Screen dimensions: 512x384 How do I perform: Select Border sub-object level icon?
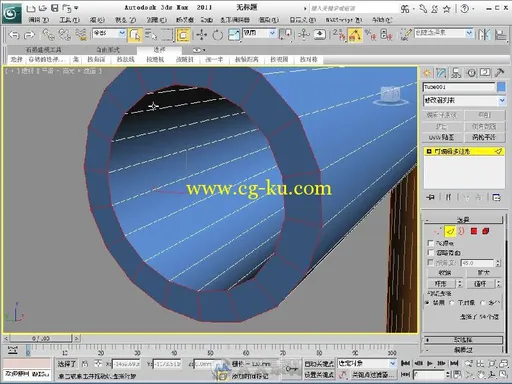462,231
